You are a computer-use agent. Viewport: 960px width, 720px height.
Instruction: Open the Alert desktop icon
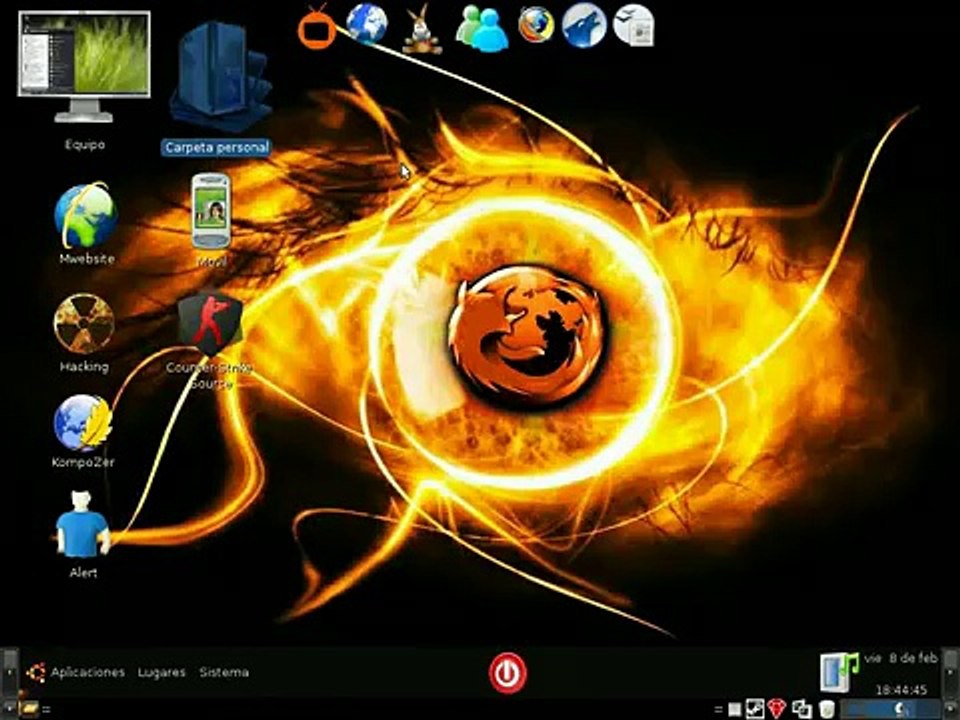(82, 524)
